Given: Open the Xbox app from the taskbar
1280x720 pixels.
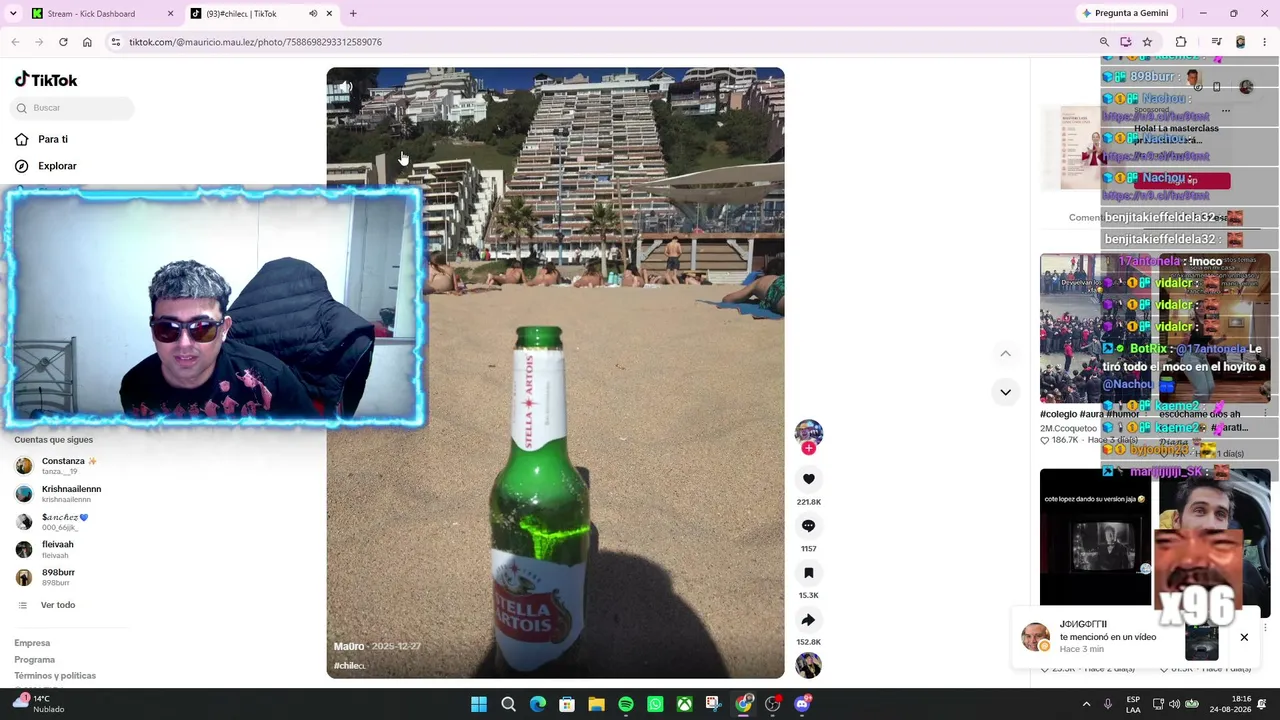Looking at the screenshot, I should point(684,704).
